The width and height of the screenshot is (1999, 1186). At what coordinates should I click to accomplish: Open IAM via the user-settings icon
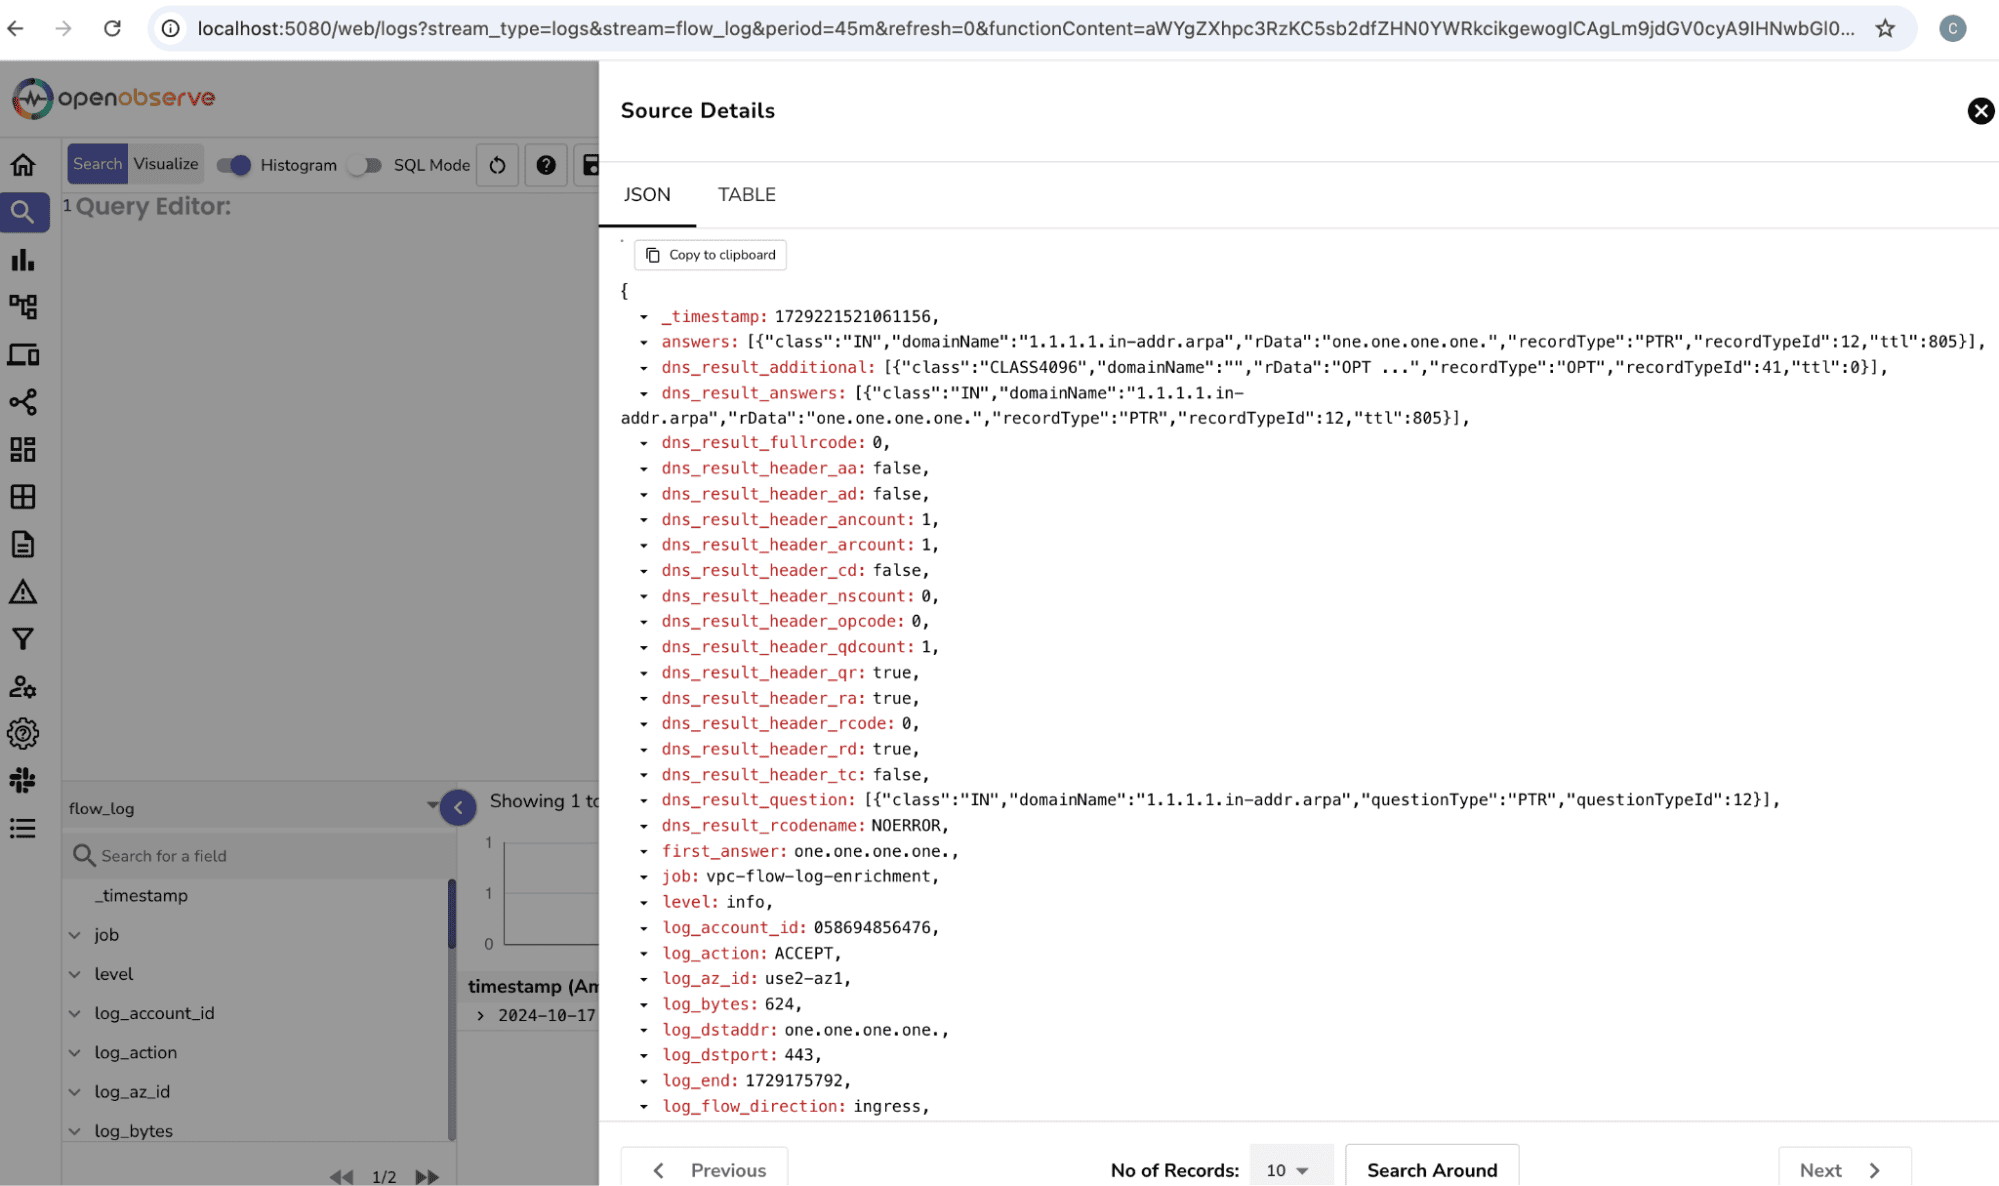[x=22, y=687]
